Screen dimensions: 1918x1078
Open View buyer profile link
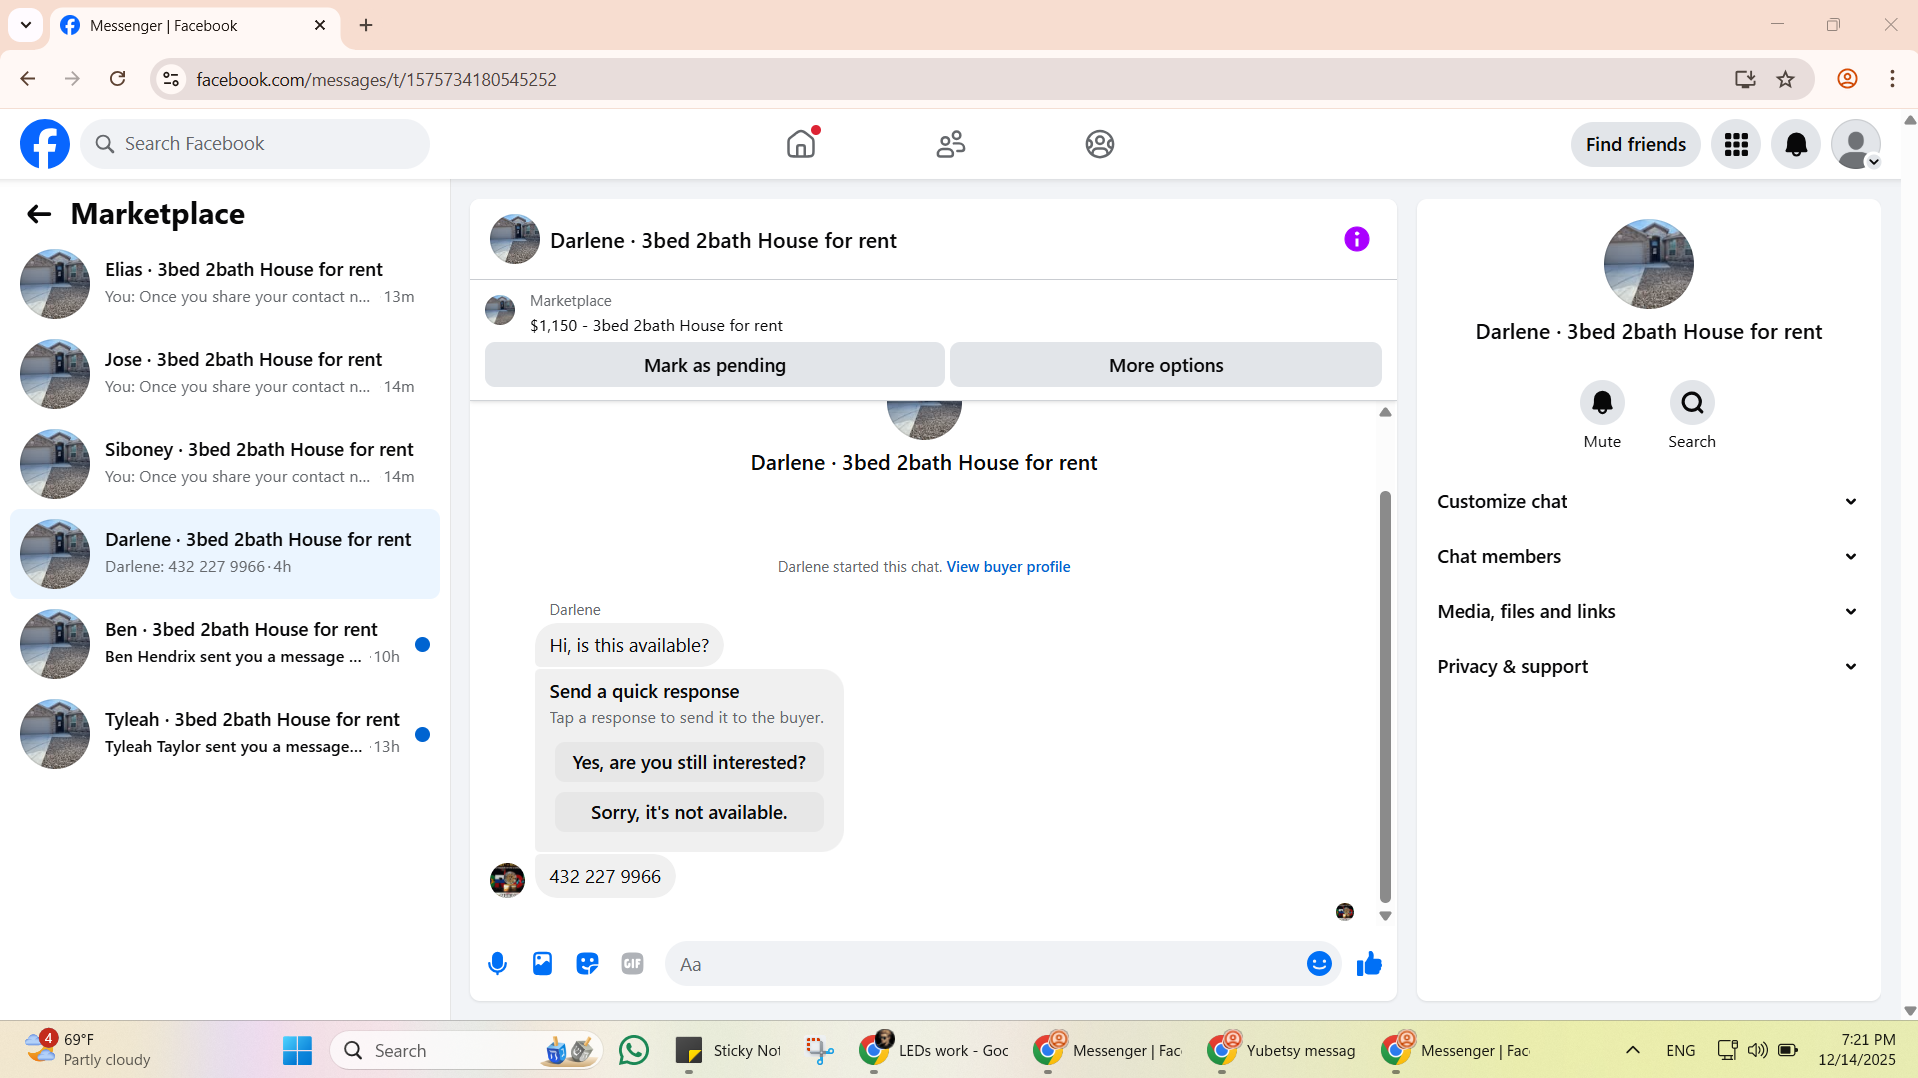click(x=1008, y=567)
